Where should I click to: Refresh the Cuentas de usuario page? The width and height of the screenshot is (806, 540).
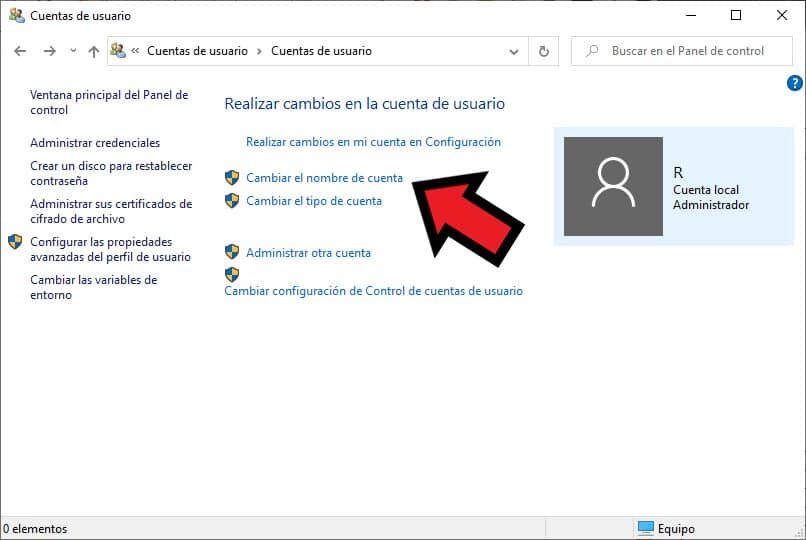543,51
